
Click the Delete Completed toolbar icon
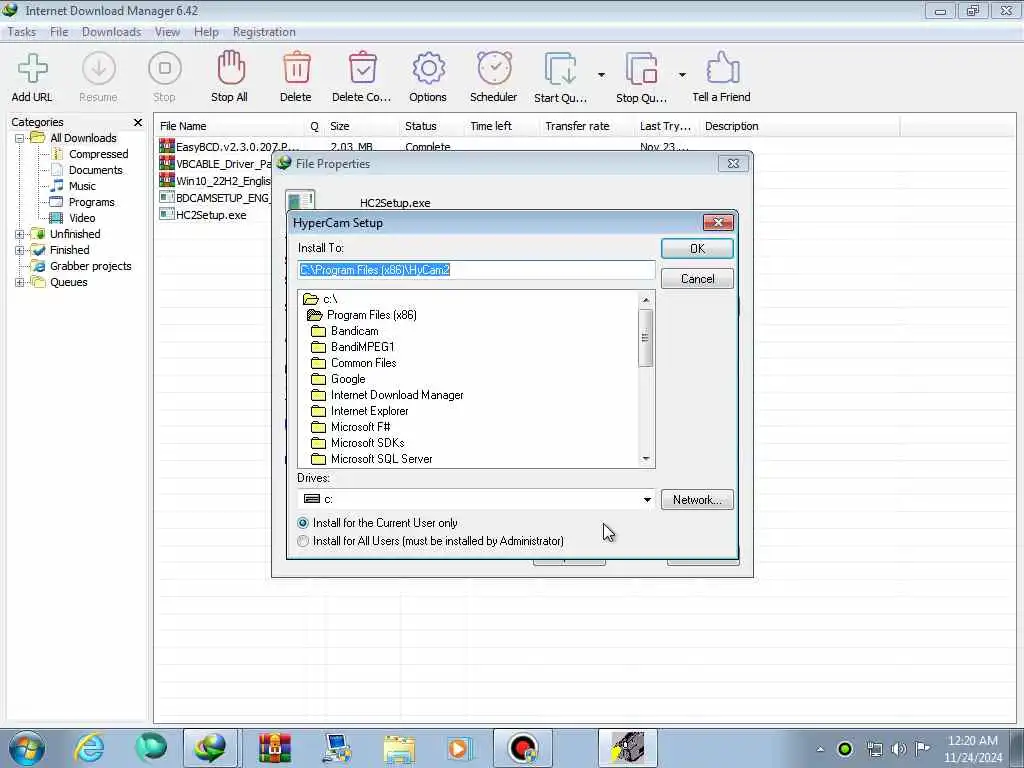pos(362,77)
